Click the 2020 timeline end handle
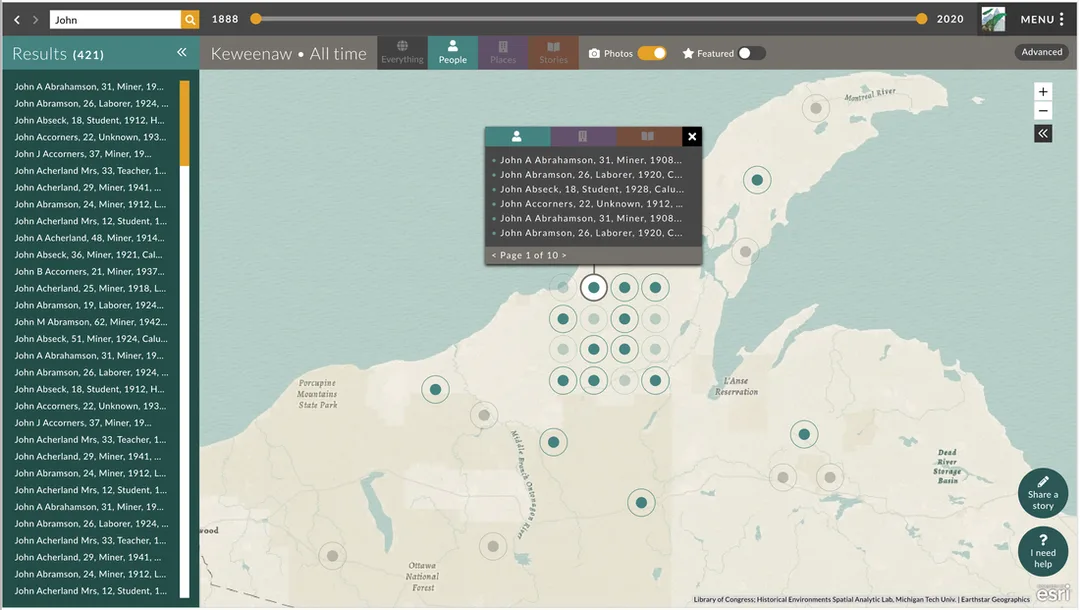 pos(922,19)
